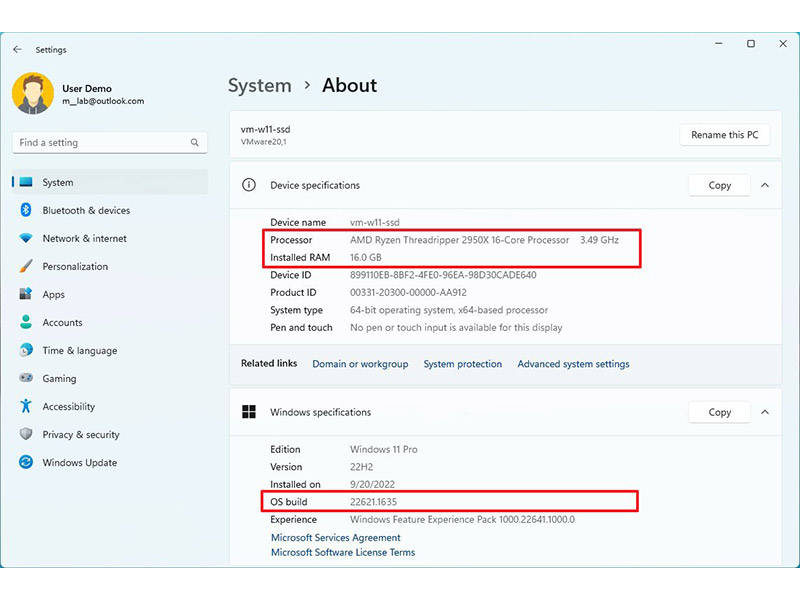
Task: Open Advanced system settings link
Action: [573, 364]
